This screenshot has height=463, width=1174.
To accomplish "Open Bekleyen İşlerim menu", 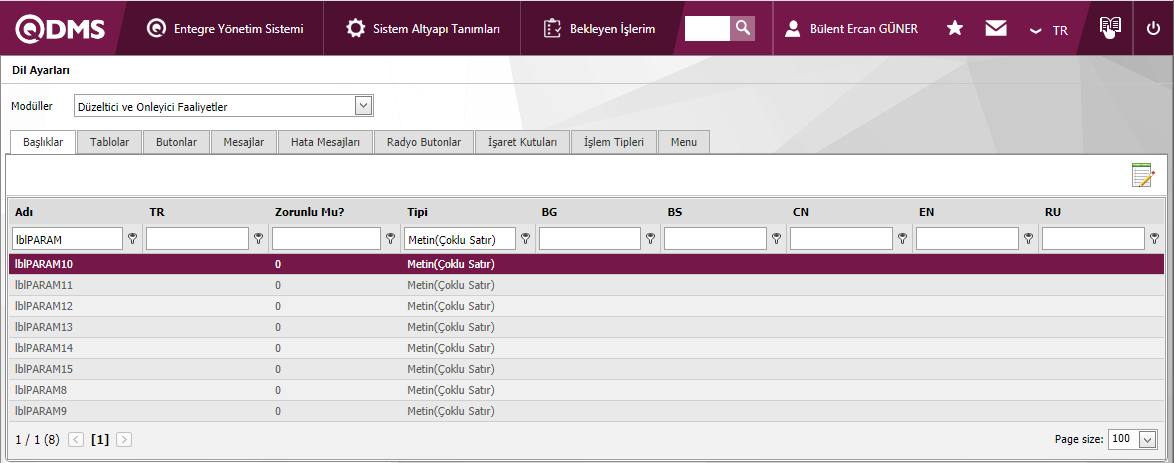I will (x=599, y=29).
